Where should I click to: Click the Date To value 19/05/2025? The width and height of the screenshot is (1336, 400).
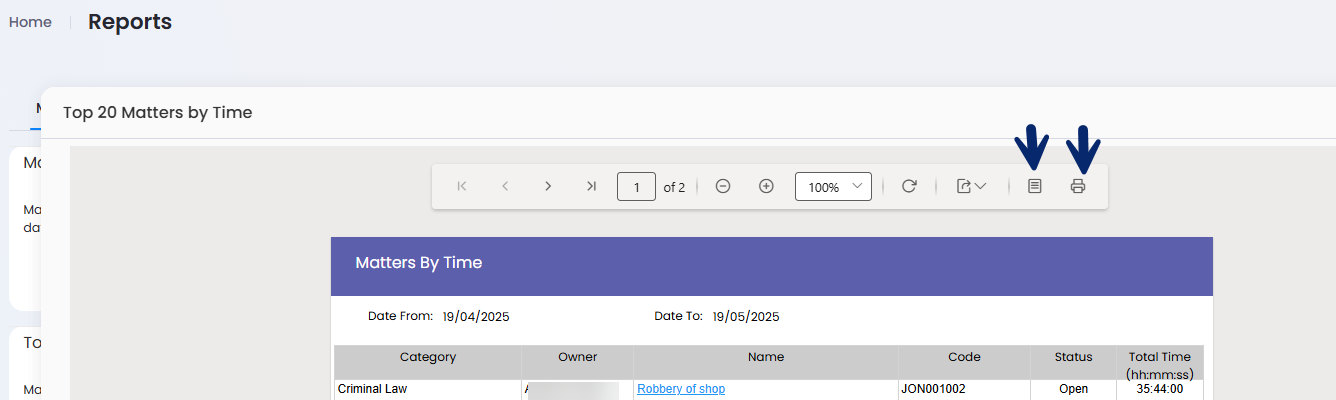click(x=746, y=317)
